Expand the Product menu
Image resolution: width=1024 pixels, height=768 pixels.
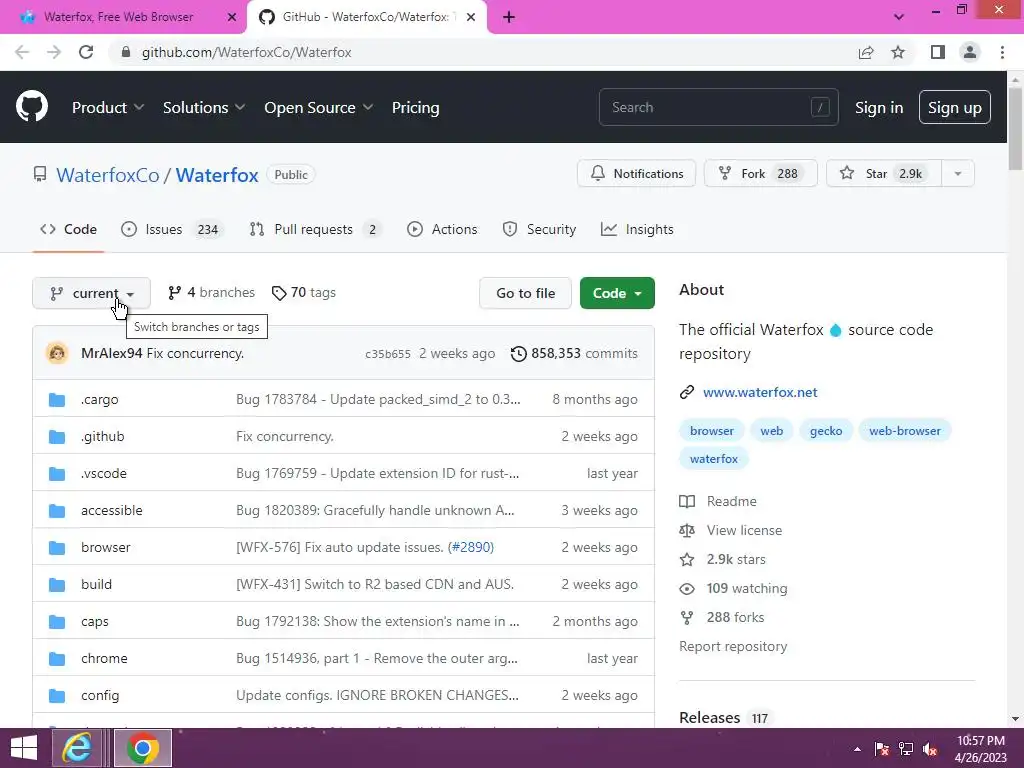click(108, 107)
